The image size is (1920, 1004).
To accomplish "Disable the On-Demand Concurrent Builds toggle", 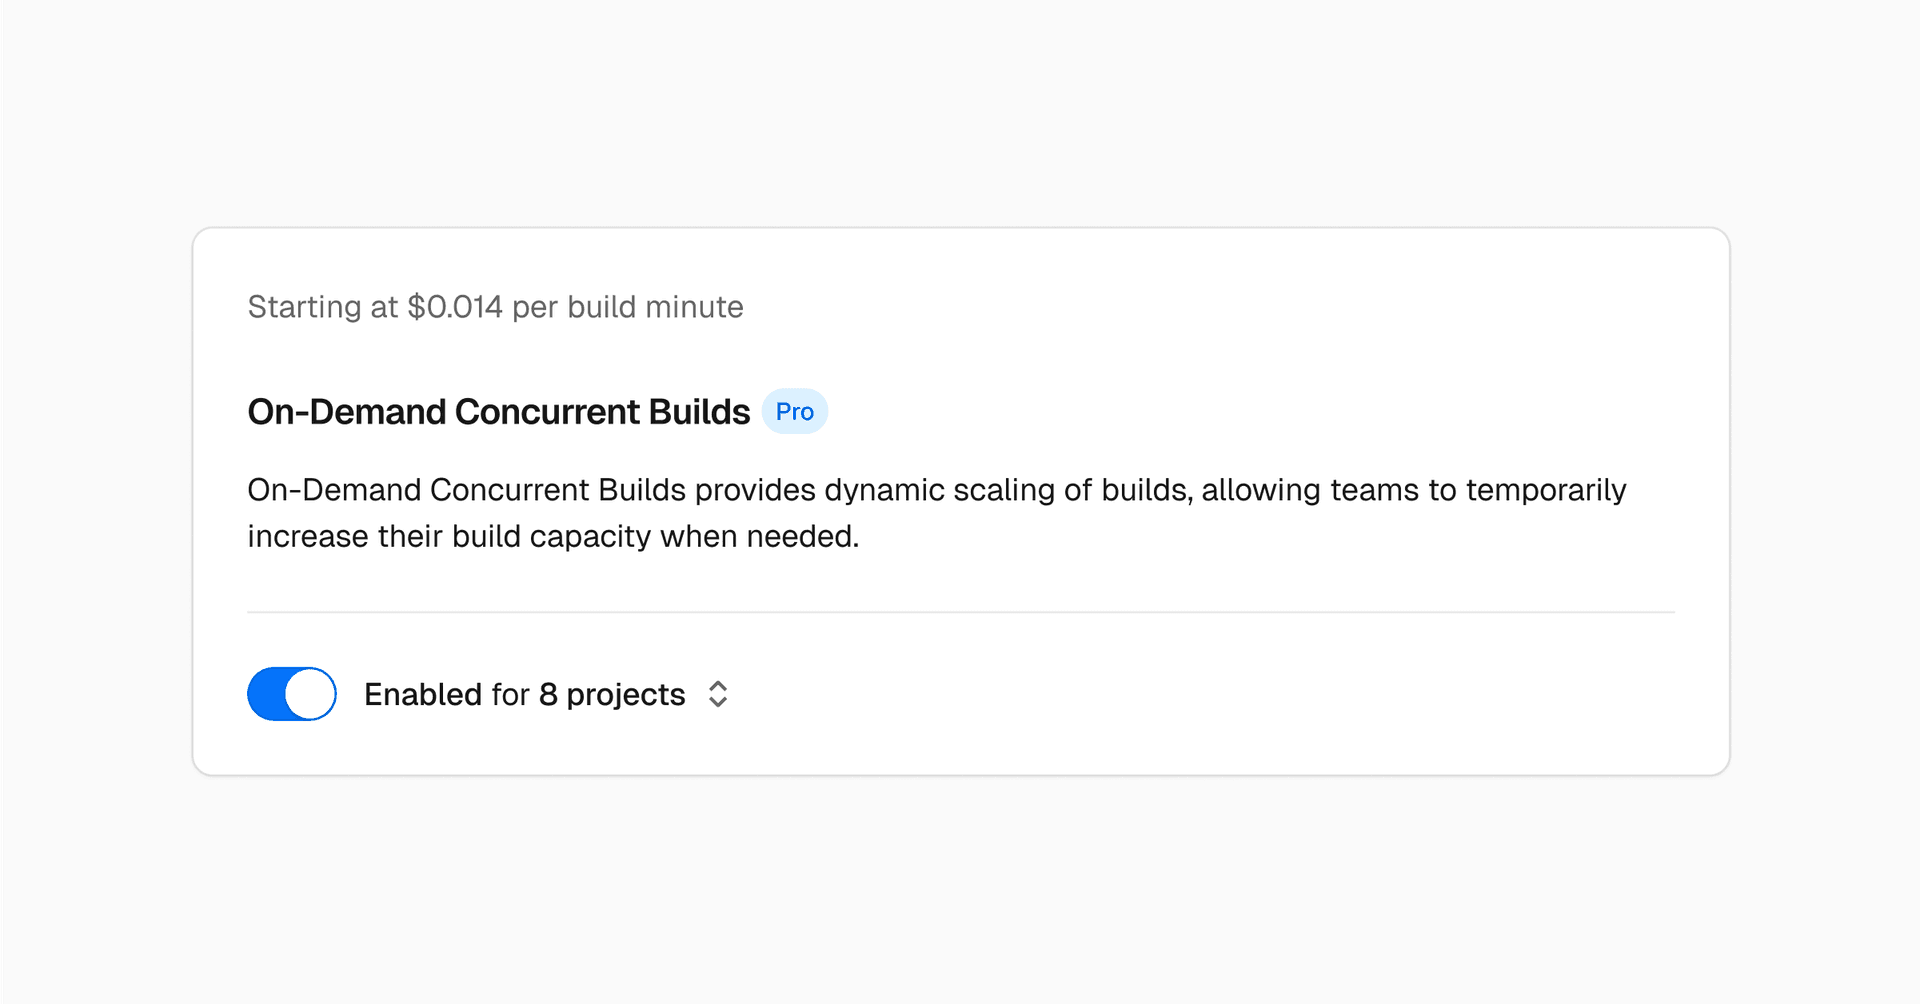I will coord(291,694).
